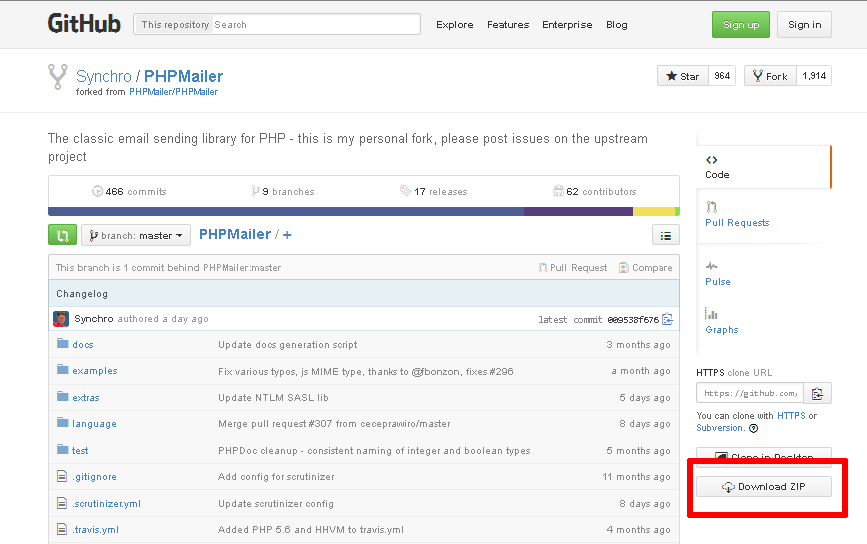Click the green compare/refresh branch icon
This screenshot has height=544, width=867.
pyautogui.click(x=62, y=235)
